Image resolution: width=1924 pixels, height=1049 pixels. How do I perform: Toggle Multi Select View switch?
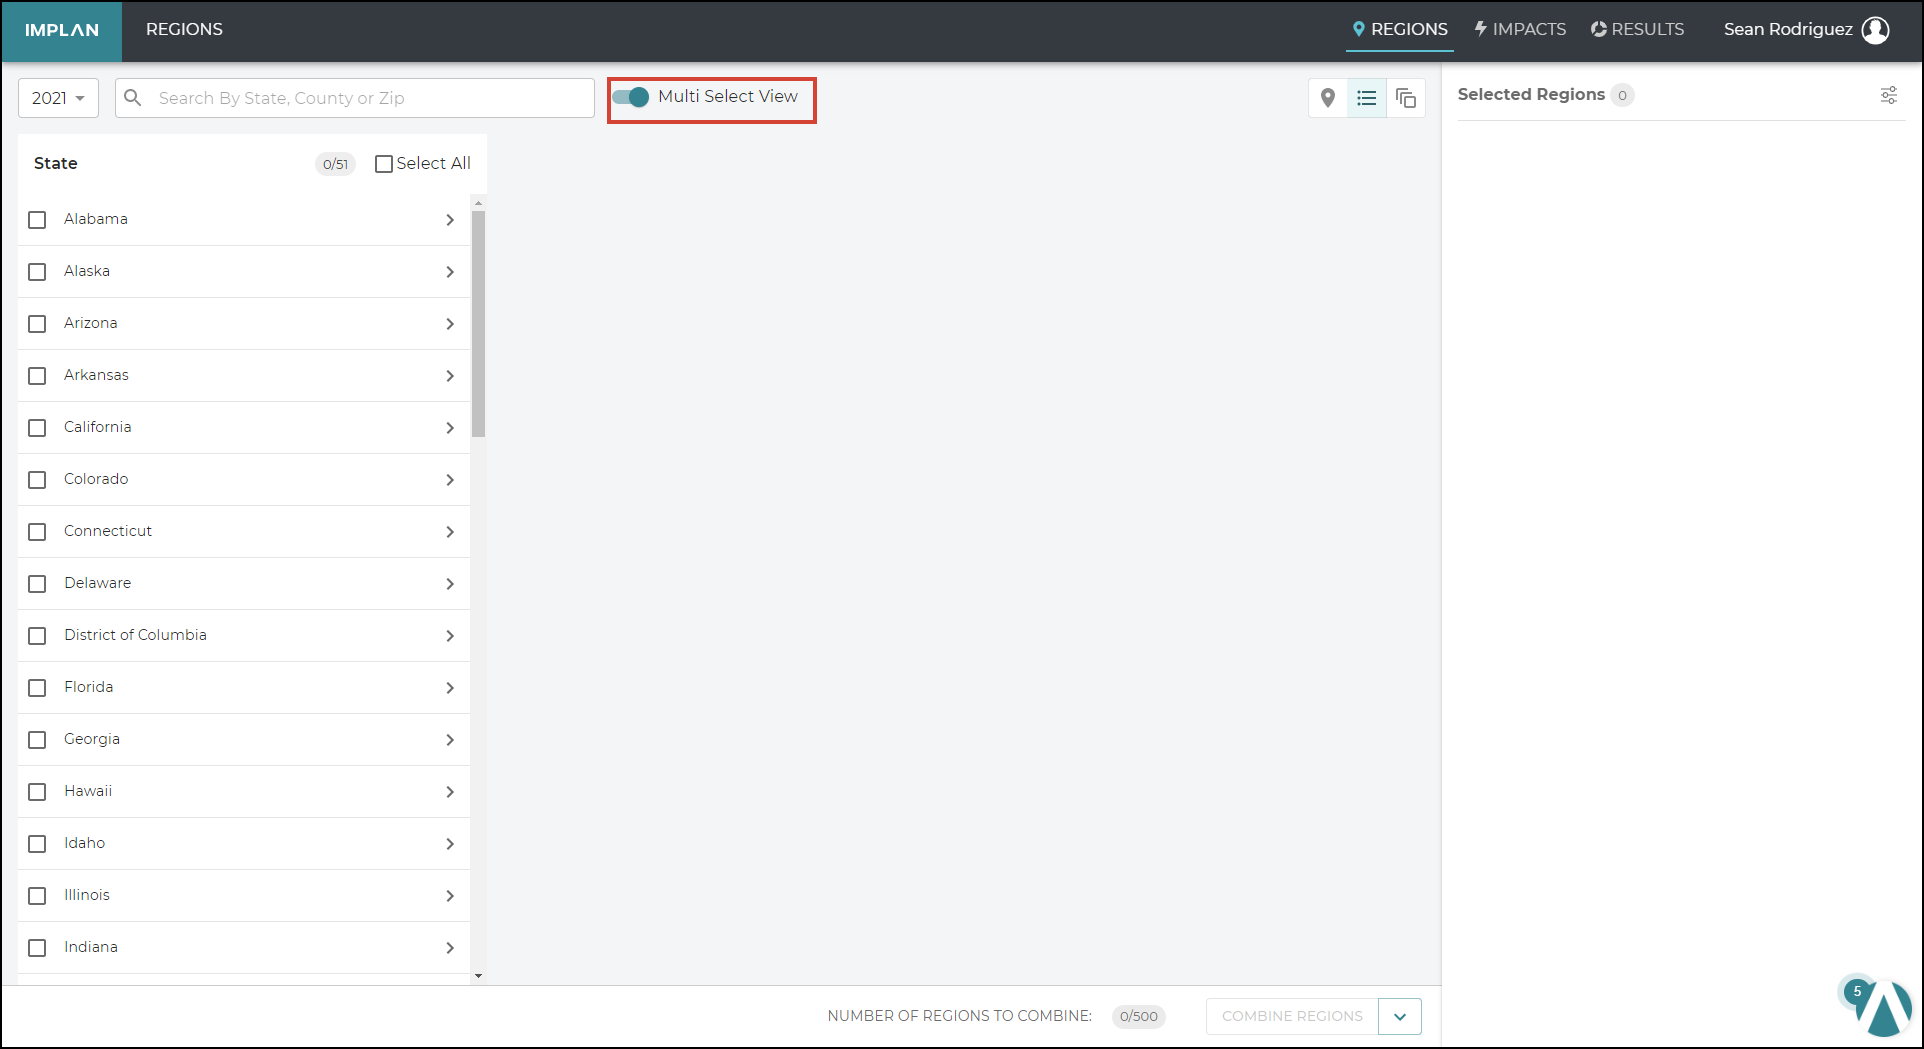(x=631, y=97)
